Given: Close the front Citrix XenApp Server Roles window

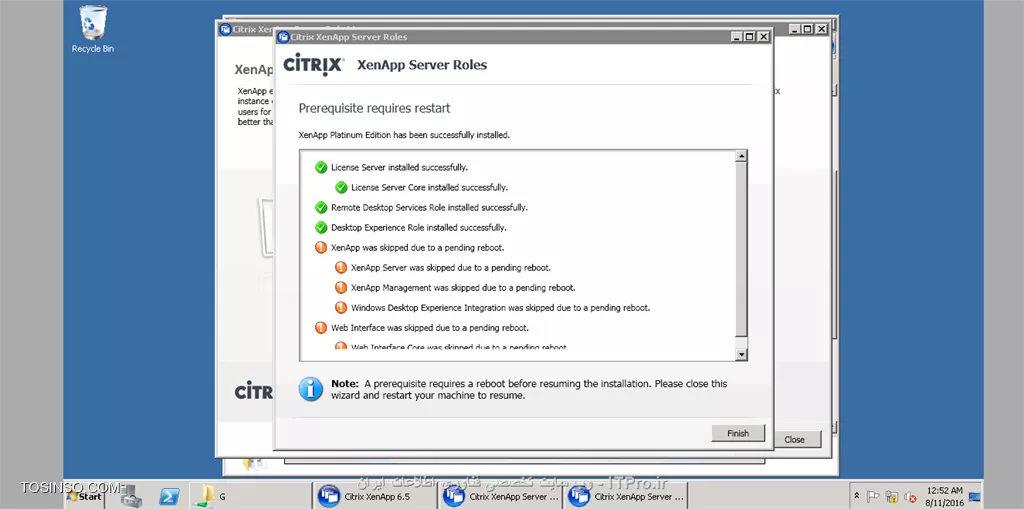Looking at the screenshot, I should click(x=763, y=37).
